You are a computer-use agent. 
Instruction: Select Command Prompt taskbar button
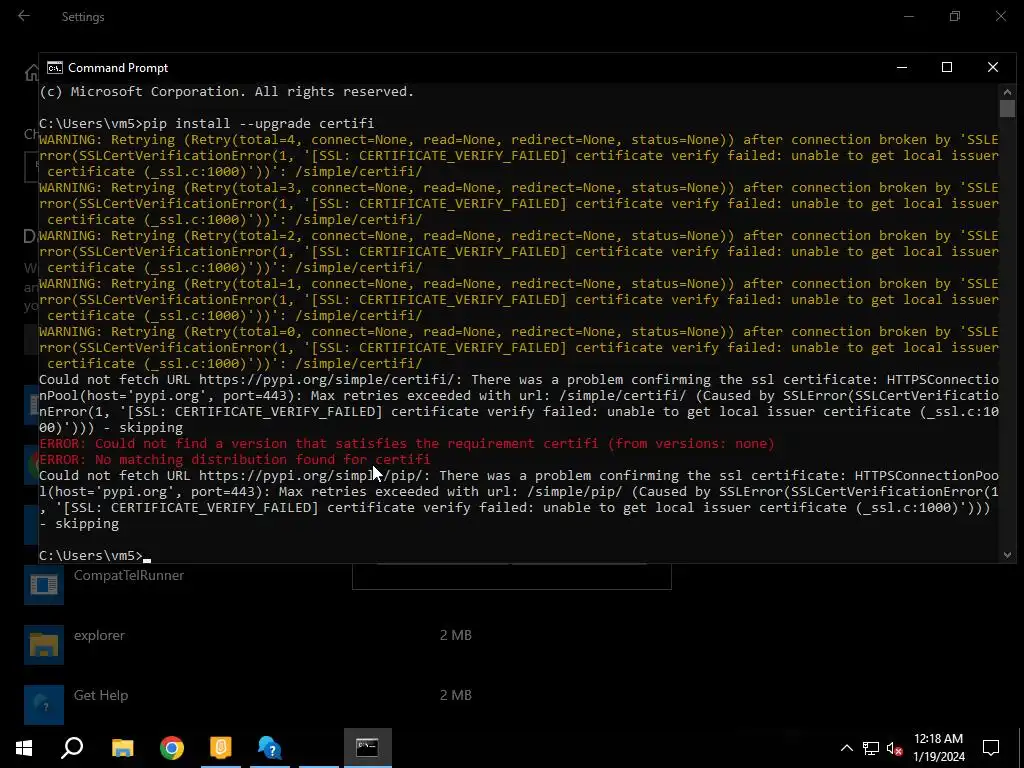tap(367, 748)
